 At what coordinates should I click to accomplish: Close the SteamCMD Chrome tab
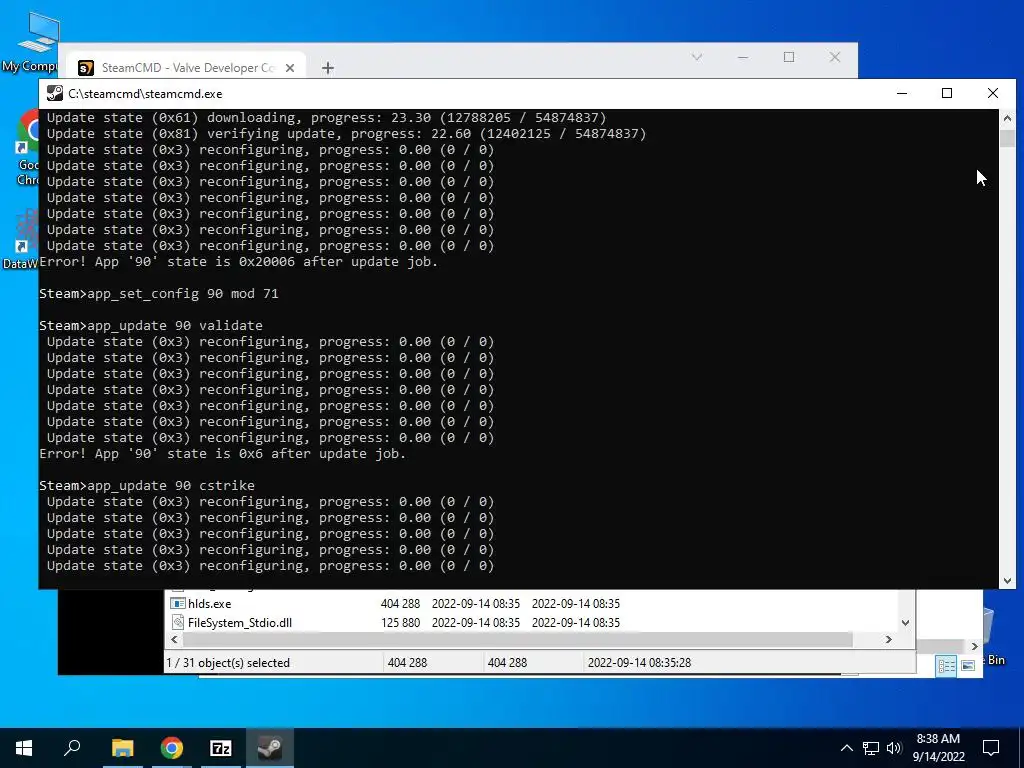[290, 68]
